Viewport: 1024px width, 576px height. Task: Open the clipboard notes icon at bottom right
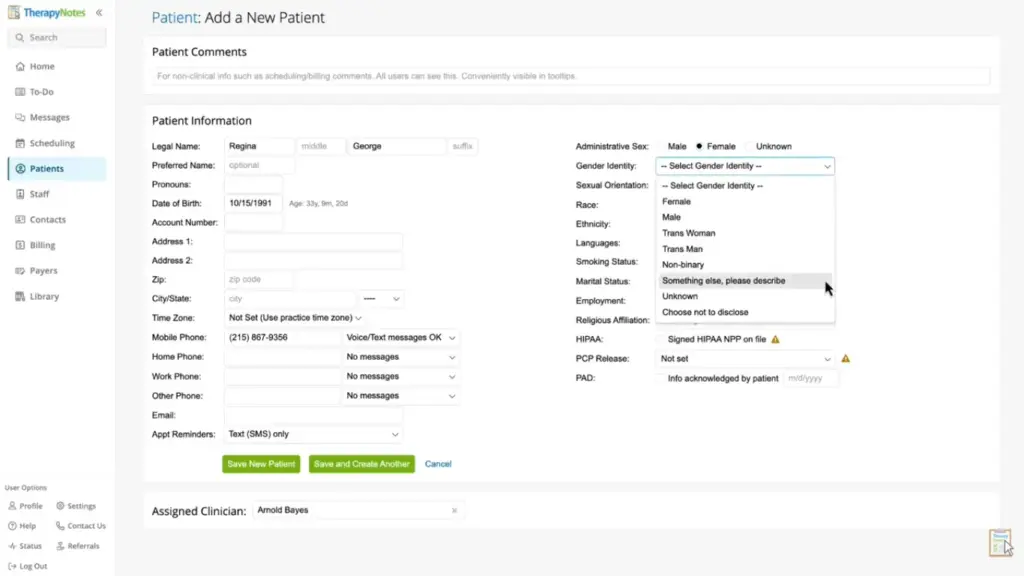1000,543
